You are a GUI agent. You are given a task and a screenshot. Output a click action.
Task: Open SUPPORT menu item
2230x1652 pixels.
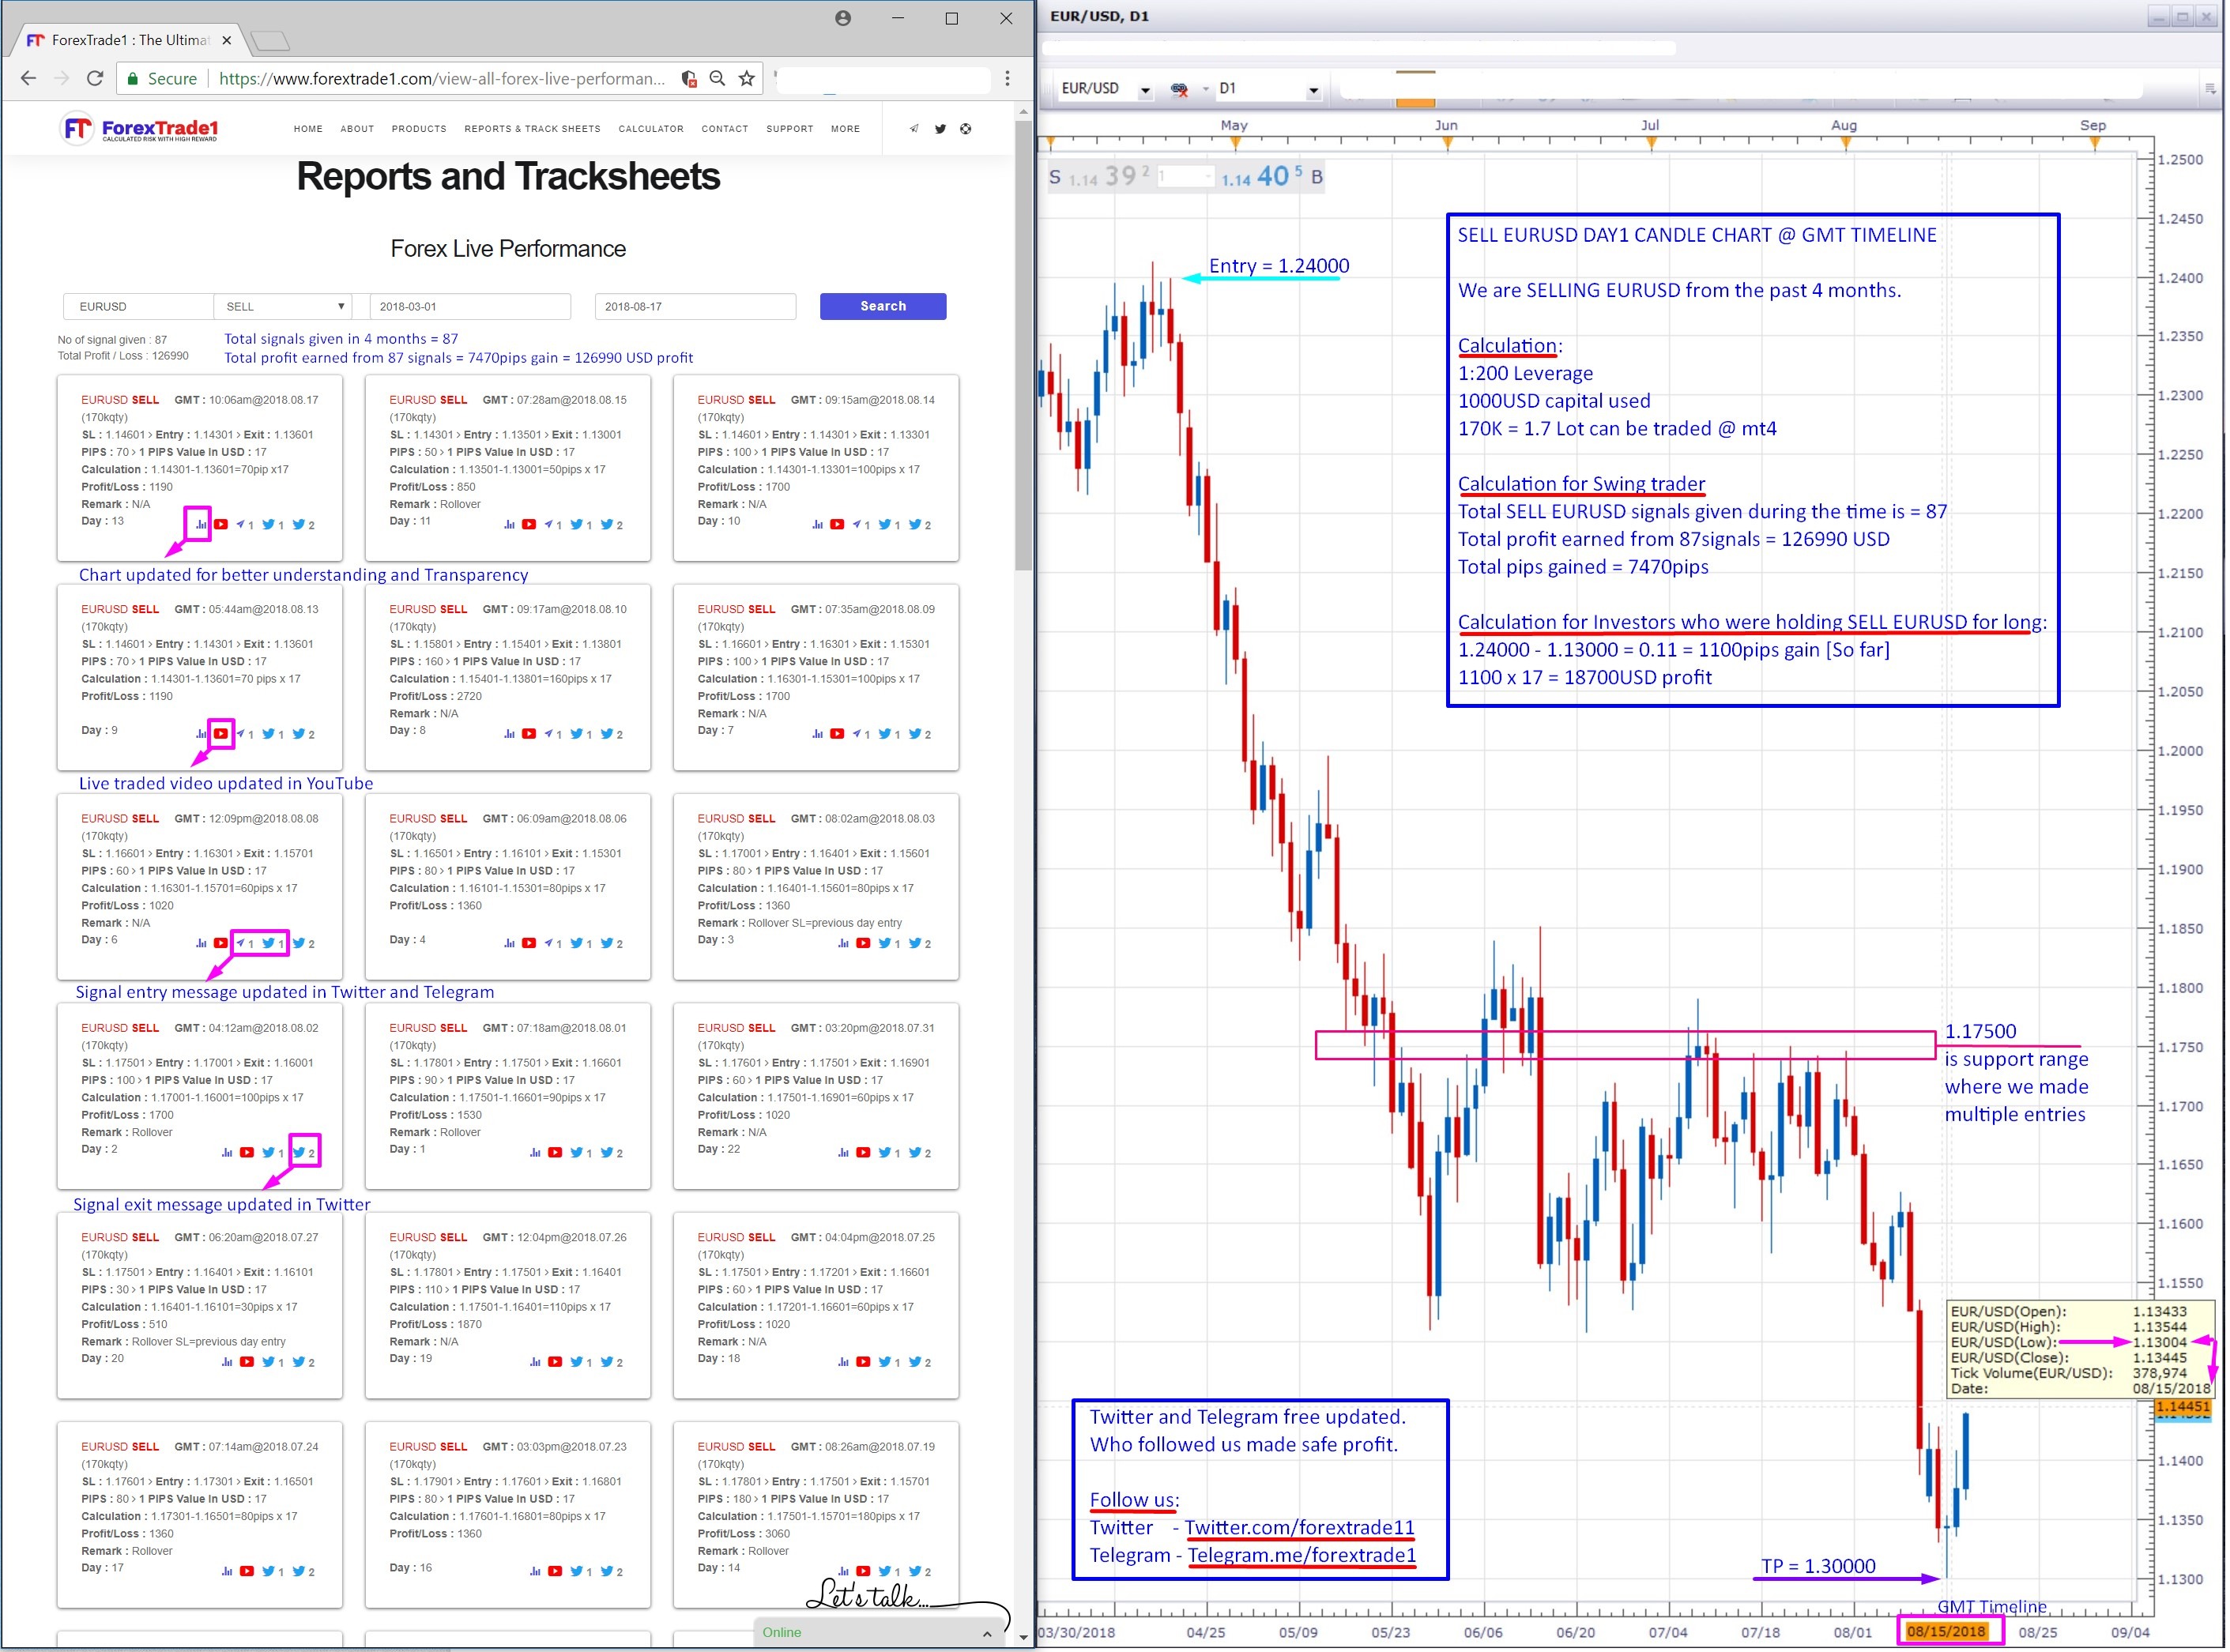tap(791, 129)
